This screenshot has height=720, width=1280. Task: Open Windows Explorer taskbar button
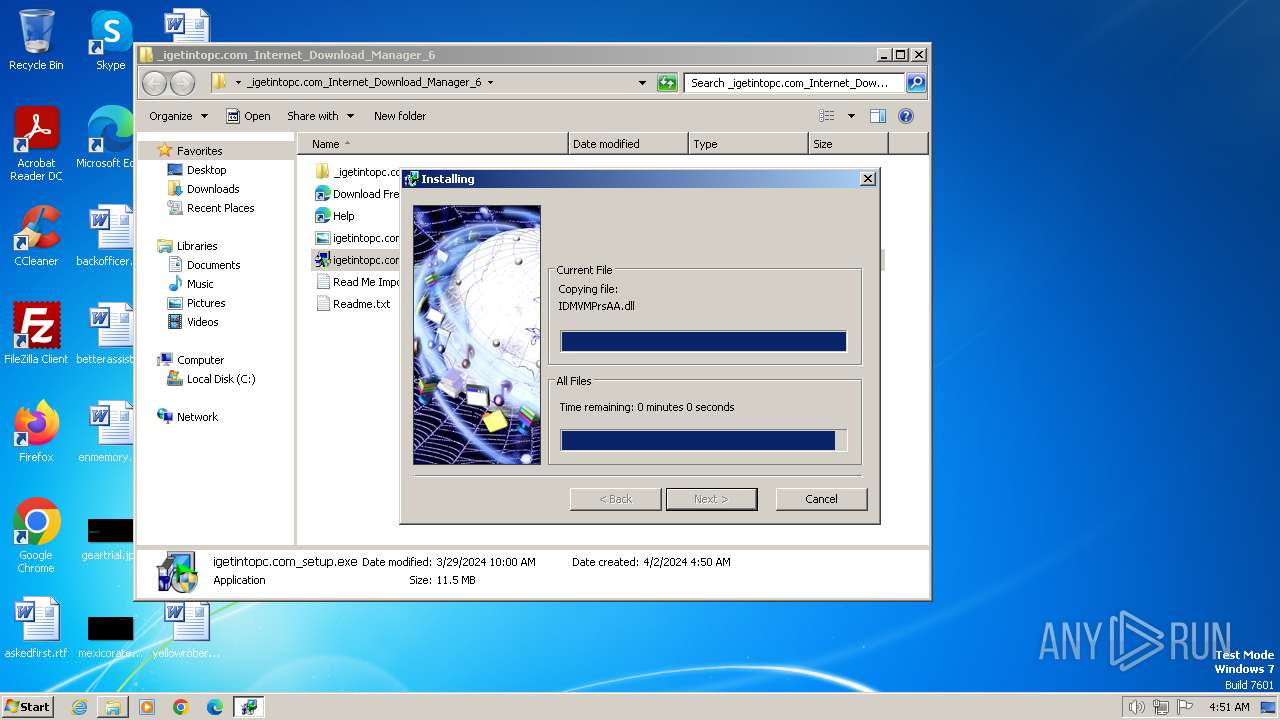click(x=113, y=707)
